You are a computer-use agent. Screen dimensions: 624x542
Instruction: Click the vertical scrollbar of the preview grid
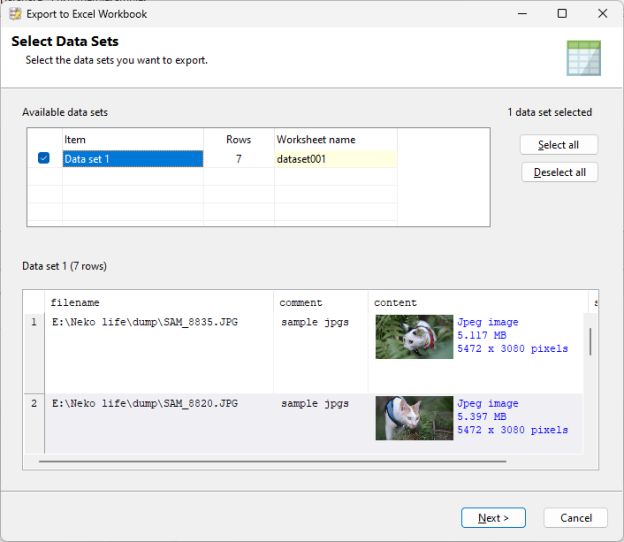tap(591, 341)
